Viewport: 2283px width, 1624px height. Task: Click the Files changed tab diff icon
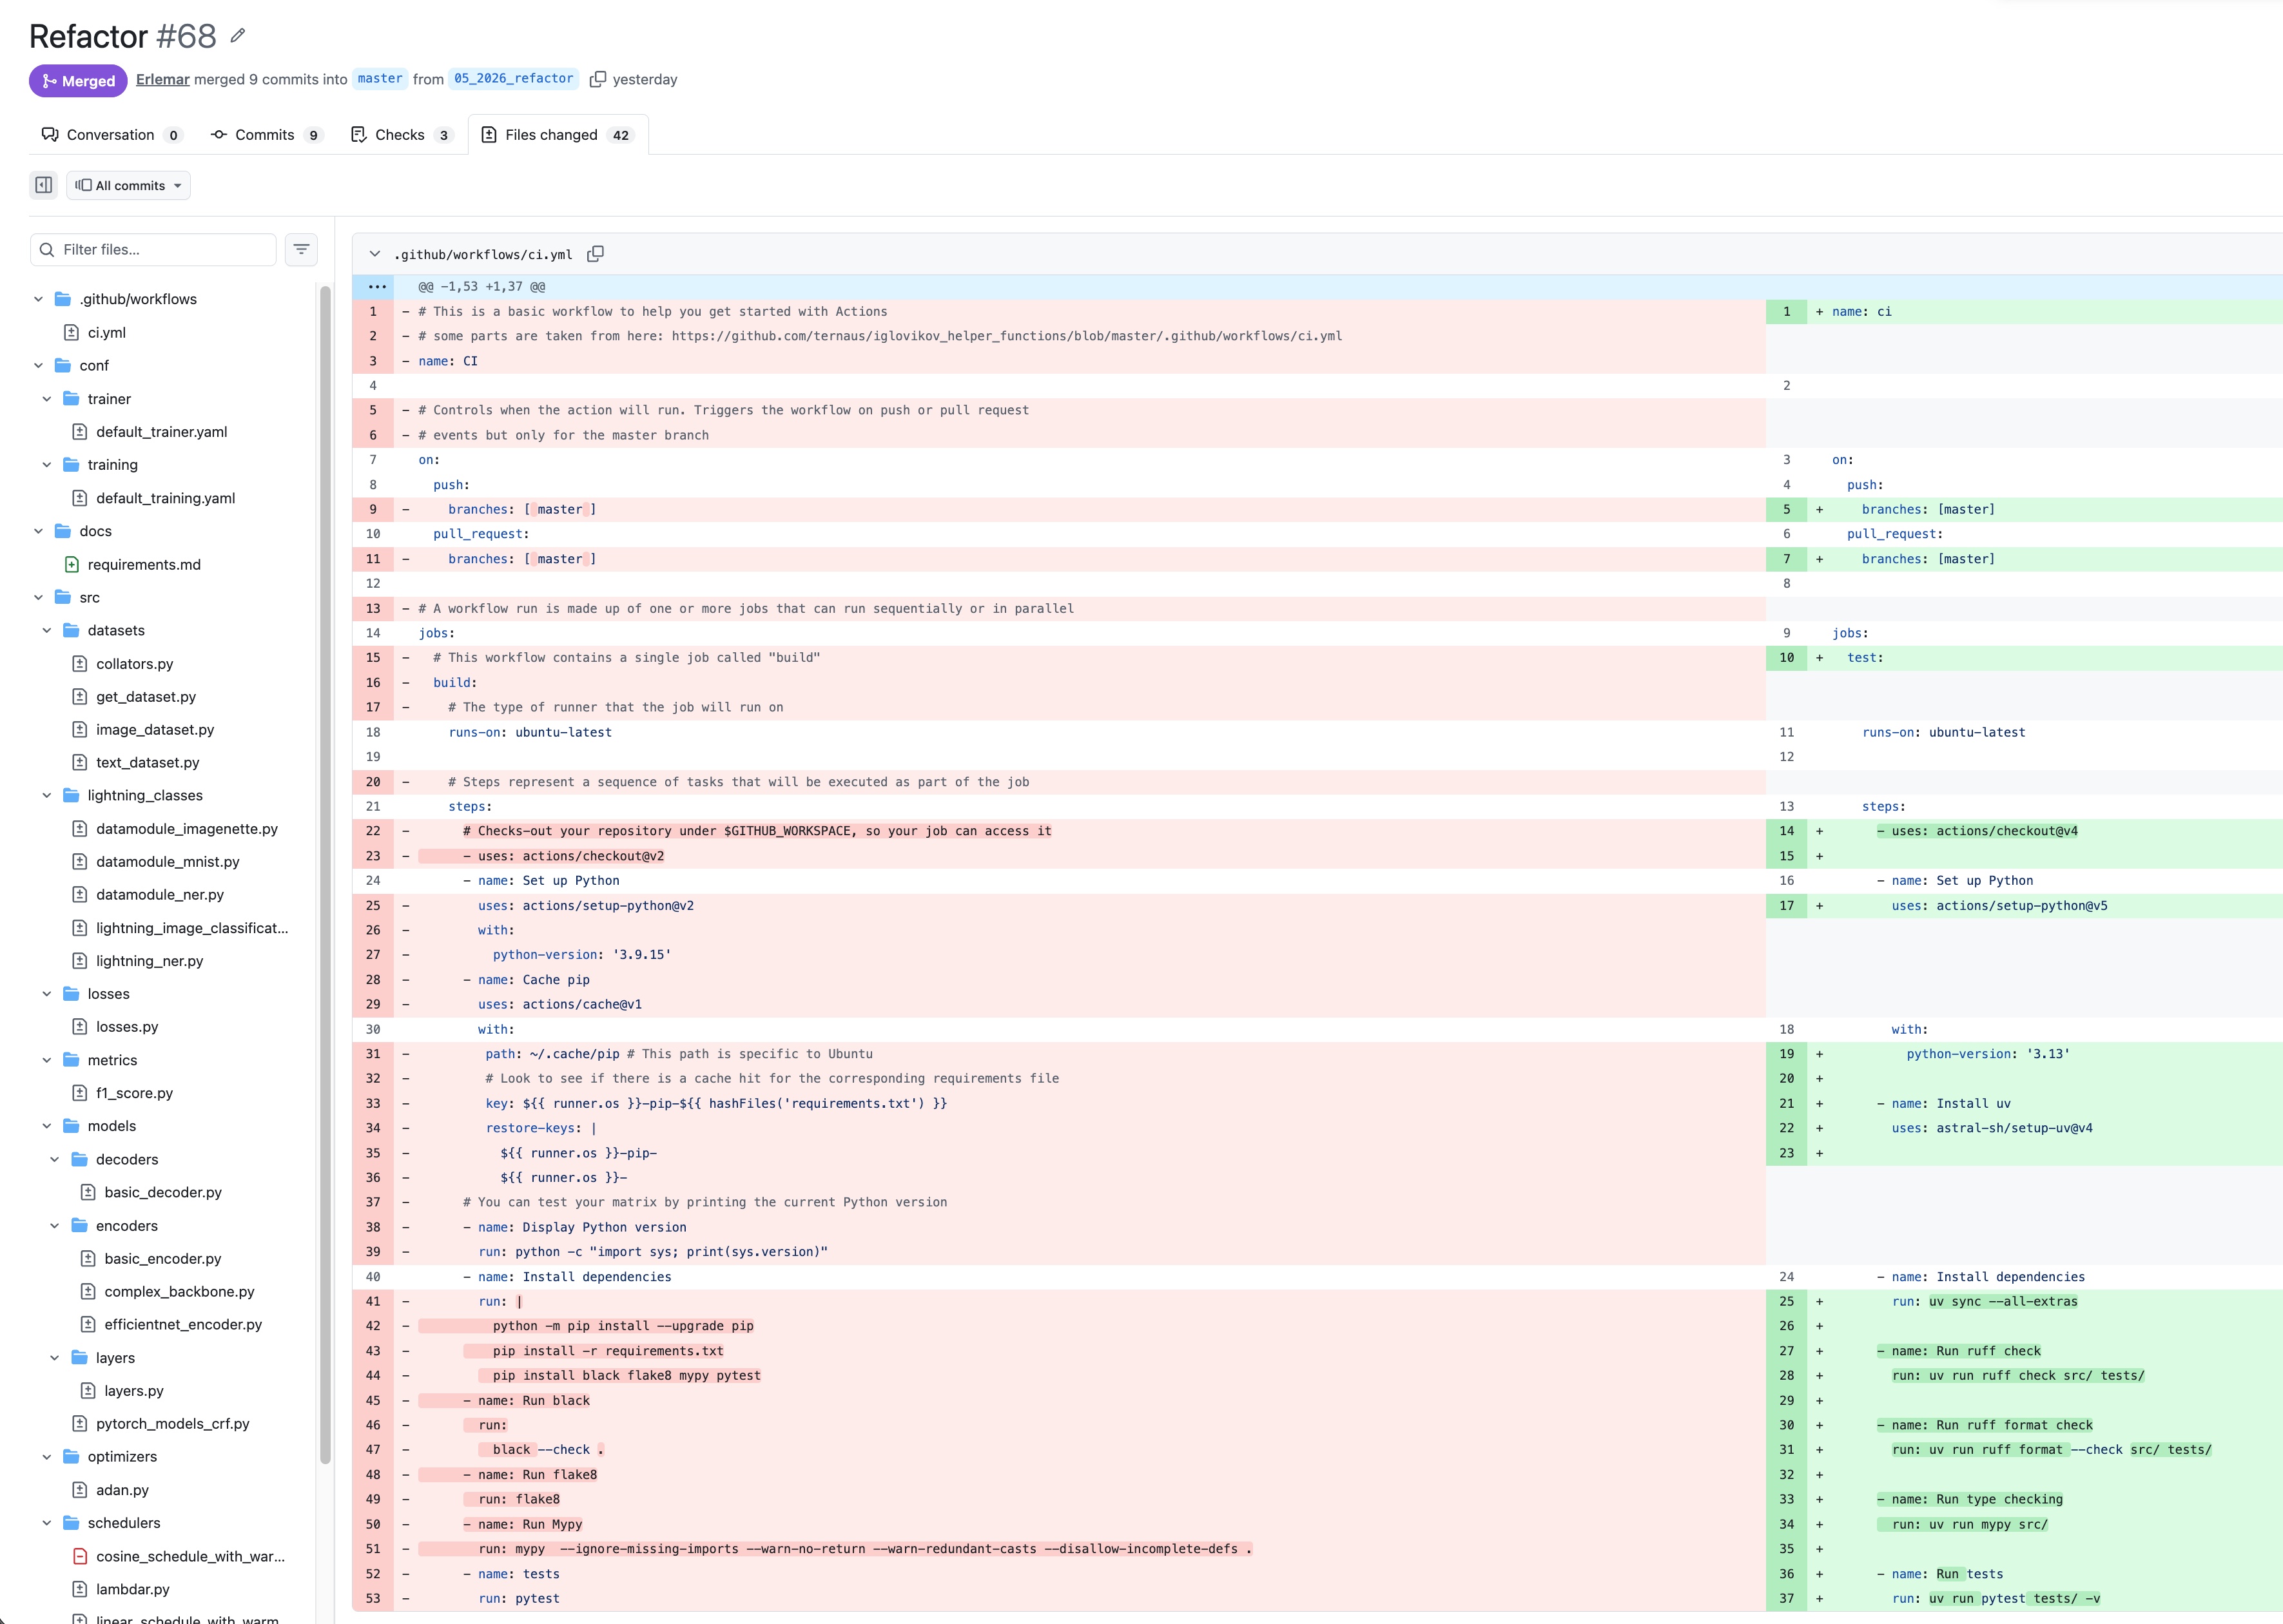pos(489,134)
